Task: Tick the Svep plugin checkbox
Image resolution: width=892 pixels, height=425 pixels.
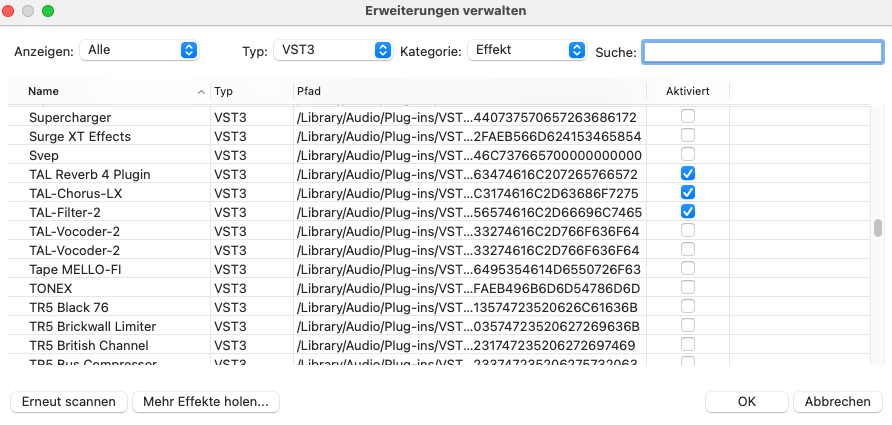Action: pos(688,154)
